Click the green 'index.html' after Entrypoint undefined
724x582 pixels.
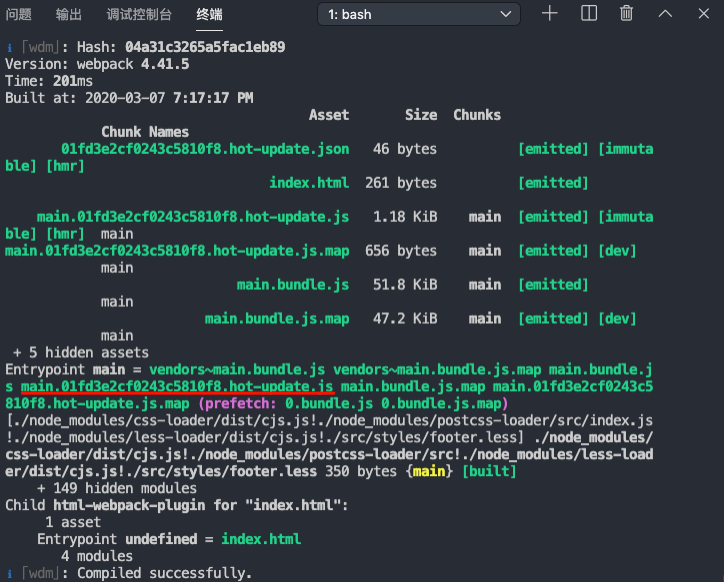(261, 540)
